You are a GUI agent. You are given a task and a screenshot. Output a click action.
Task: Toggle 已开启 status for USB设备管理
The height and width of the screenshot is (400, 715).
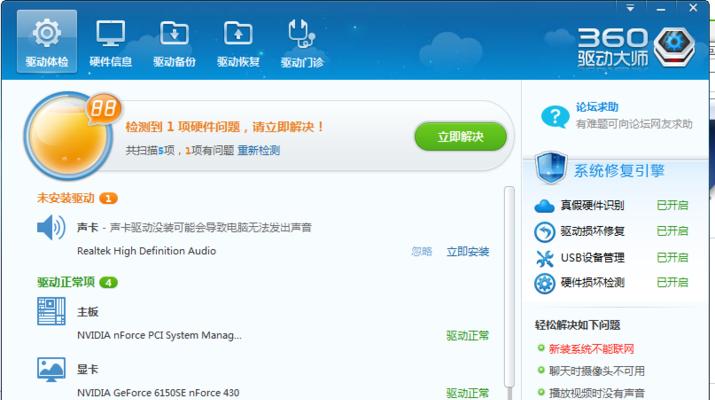[x=672, y=257]
